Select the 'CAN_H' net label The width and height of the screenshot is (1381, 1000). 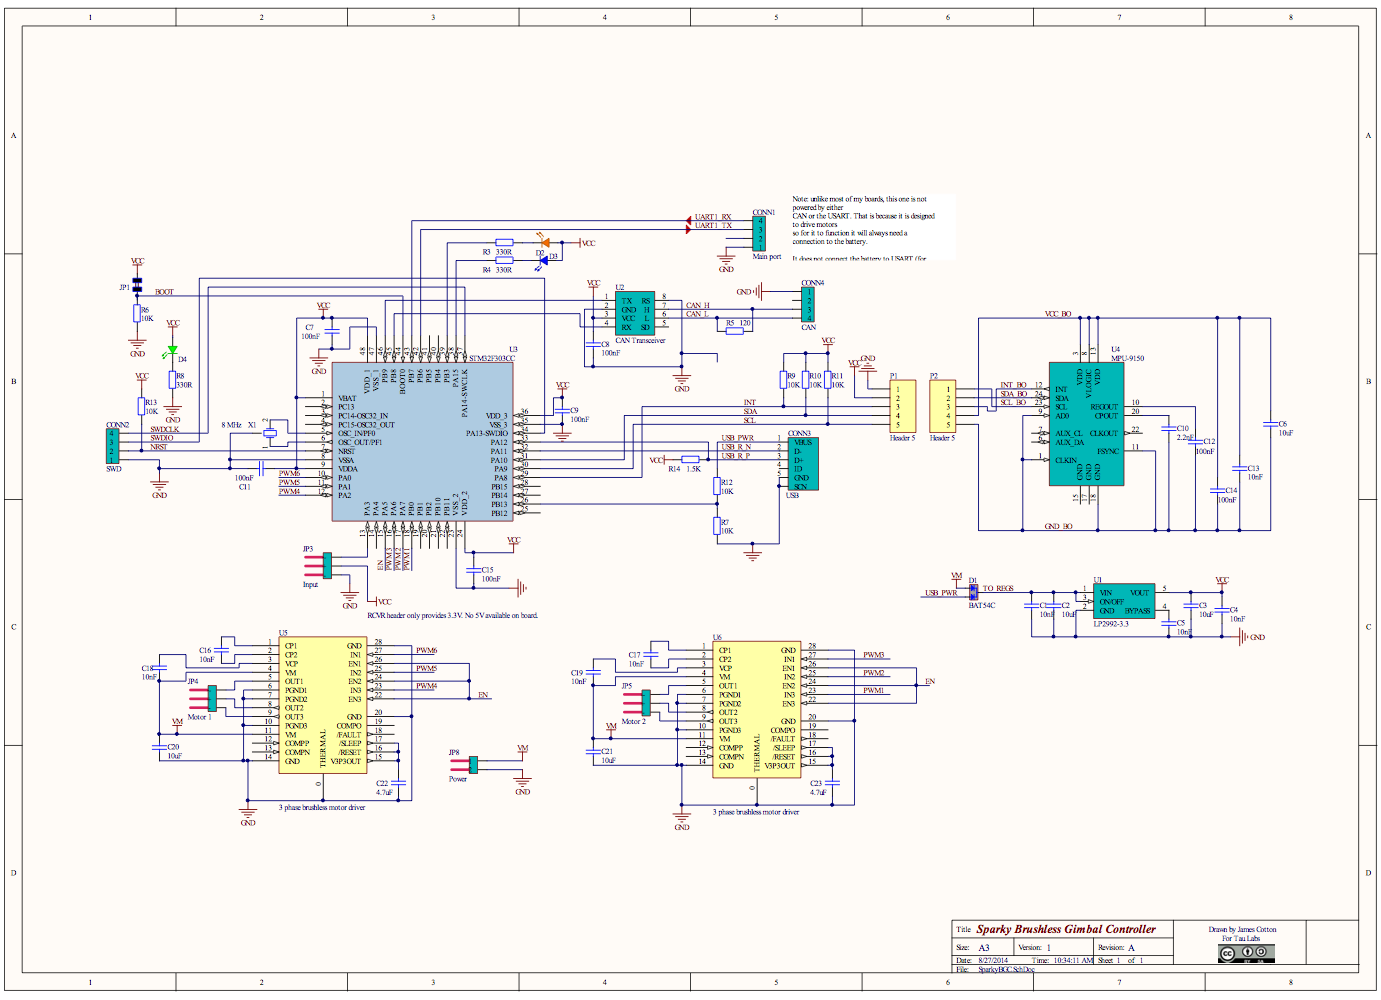coord(698,305)
